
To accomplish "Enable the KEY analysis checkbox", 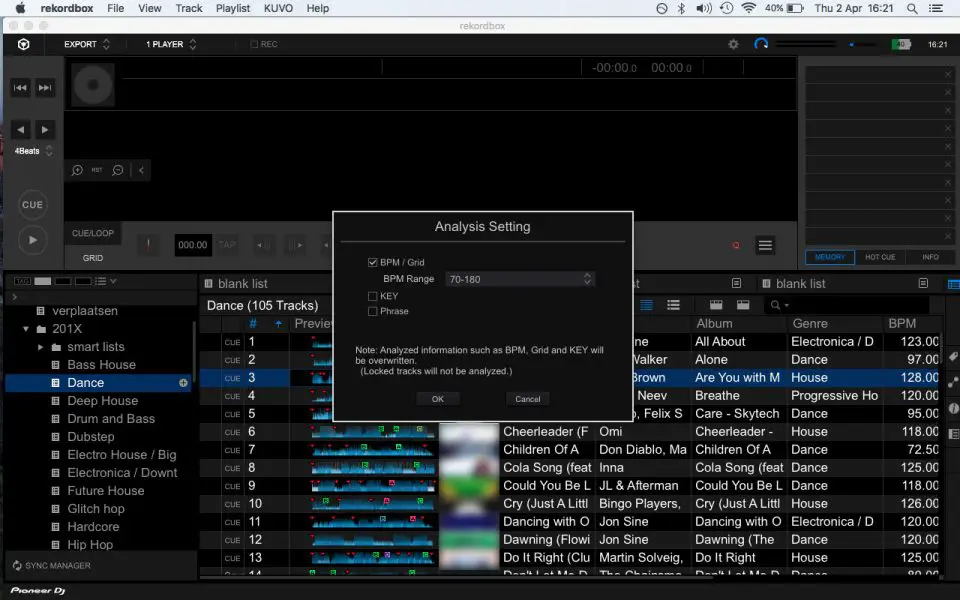I will 372,296.
